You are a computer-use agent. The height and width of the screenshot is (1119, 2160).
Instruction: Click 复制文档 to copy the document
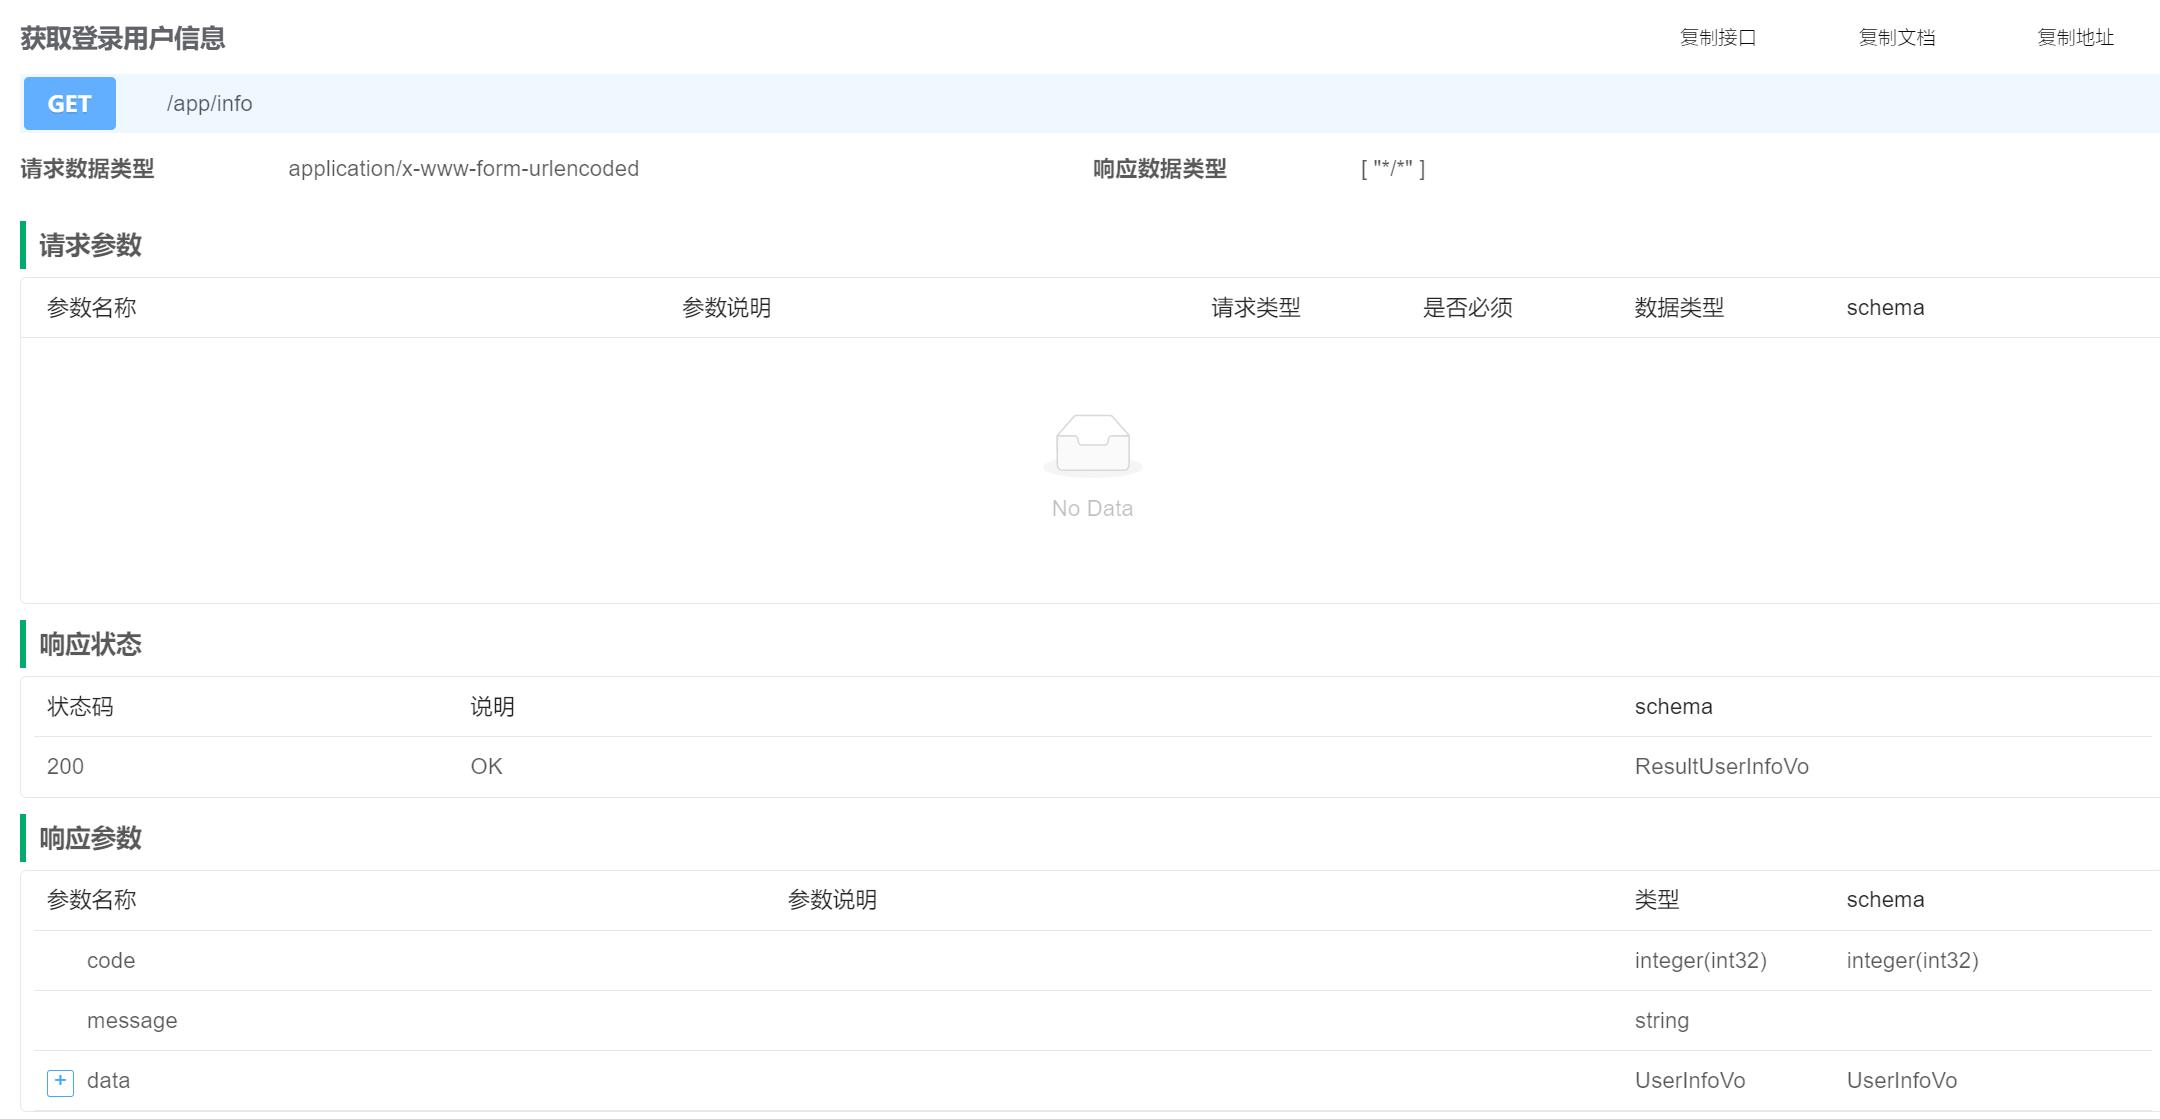point(1897,38)
